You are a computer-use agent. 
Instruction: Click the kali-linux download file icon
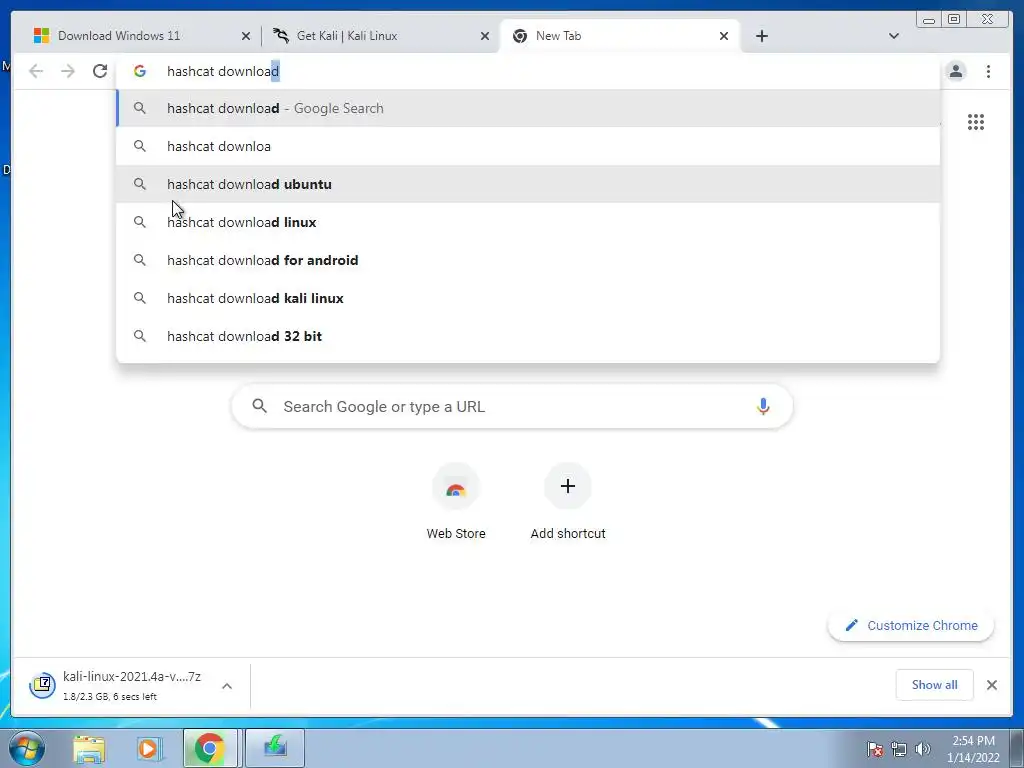pos(42,685)
